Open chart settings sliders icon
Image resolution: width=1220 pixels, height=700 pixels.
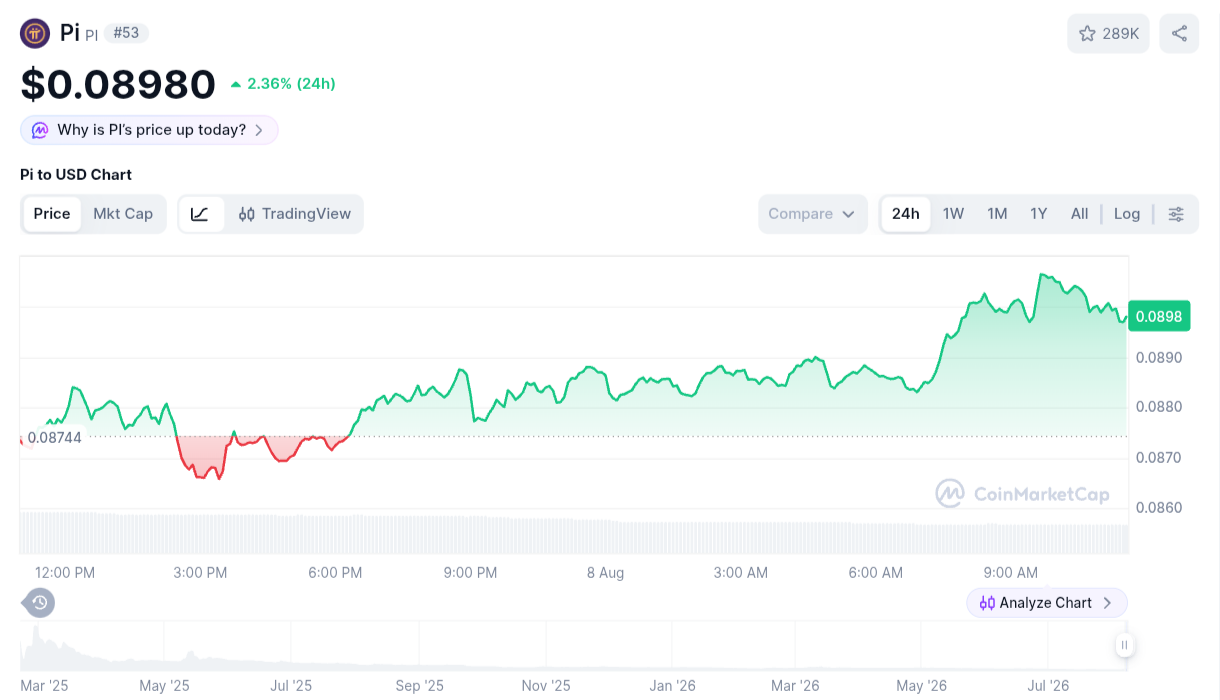tap(1176, 214)
